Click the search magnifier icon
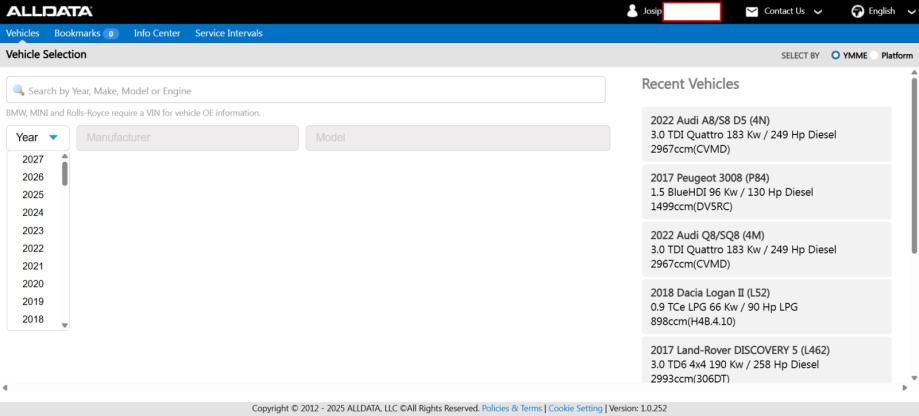The width and height of the screenshot is (919, 416). (18, 90)
